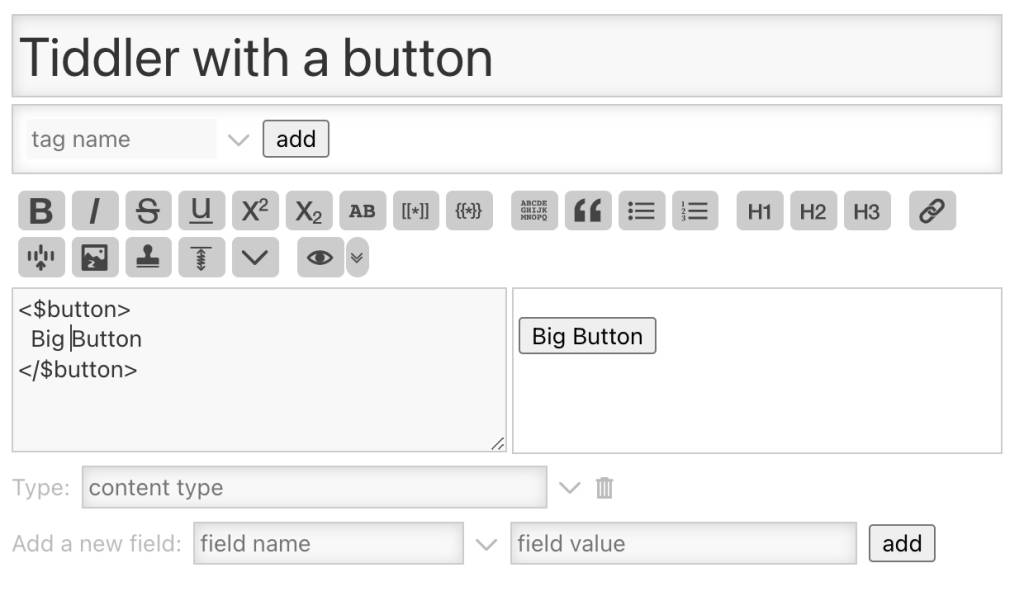Expand the tag name dropdown chevron
This screenshot has width=1024, height=601.
(x=238, y=139)
